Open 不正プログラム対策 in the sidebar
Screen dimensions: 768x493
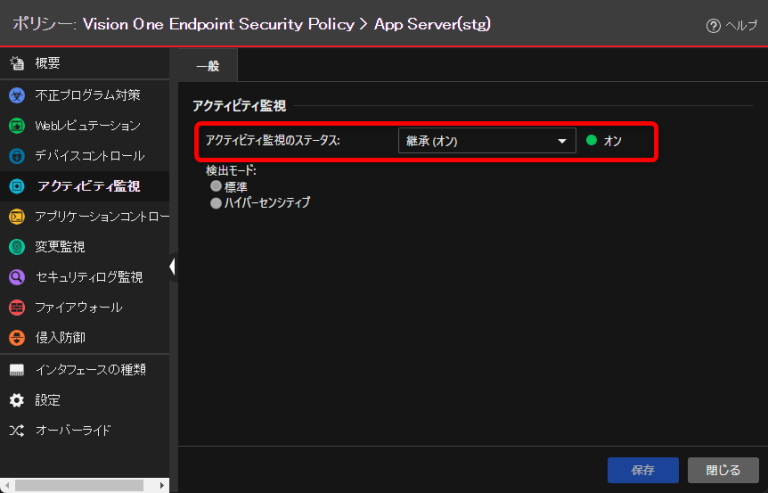pyautogui.click(x=85, y=95)
